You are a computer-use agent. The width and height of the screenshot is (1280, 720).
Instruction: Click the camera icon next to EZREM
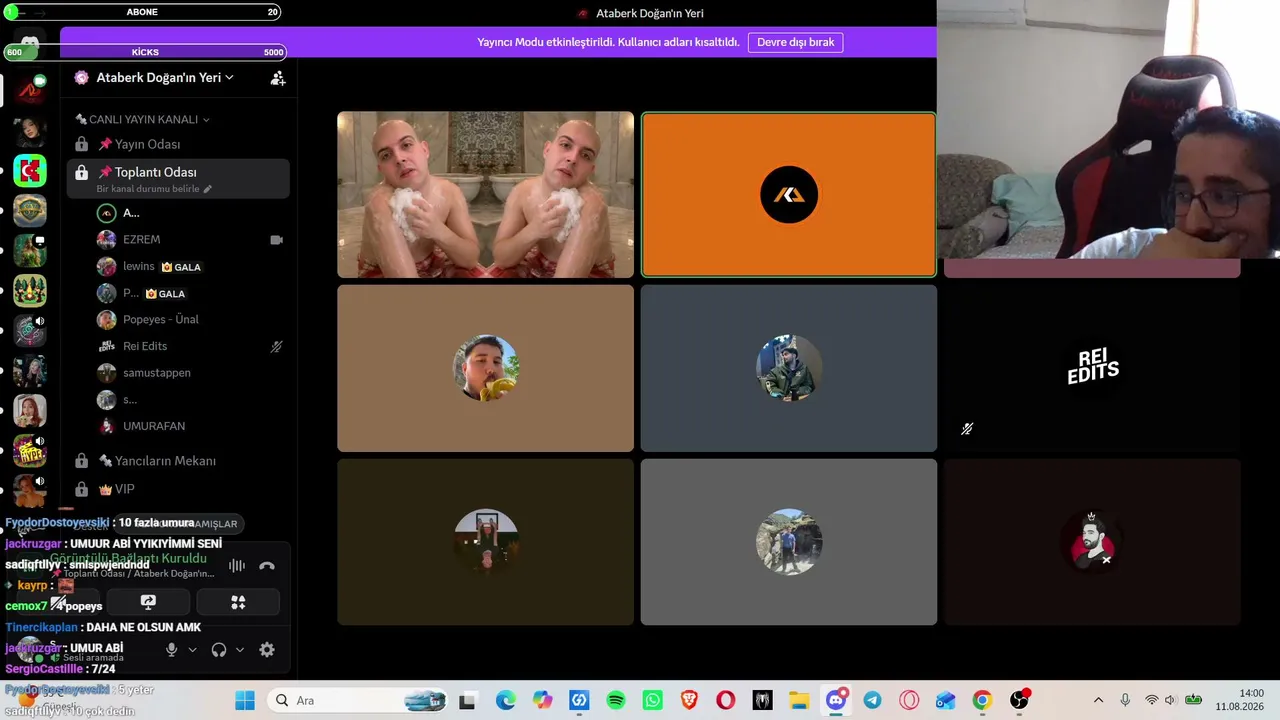pyautogui.click(x=276, y=240)
